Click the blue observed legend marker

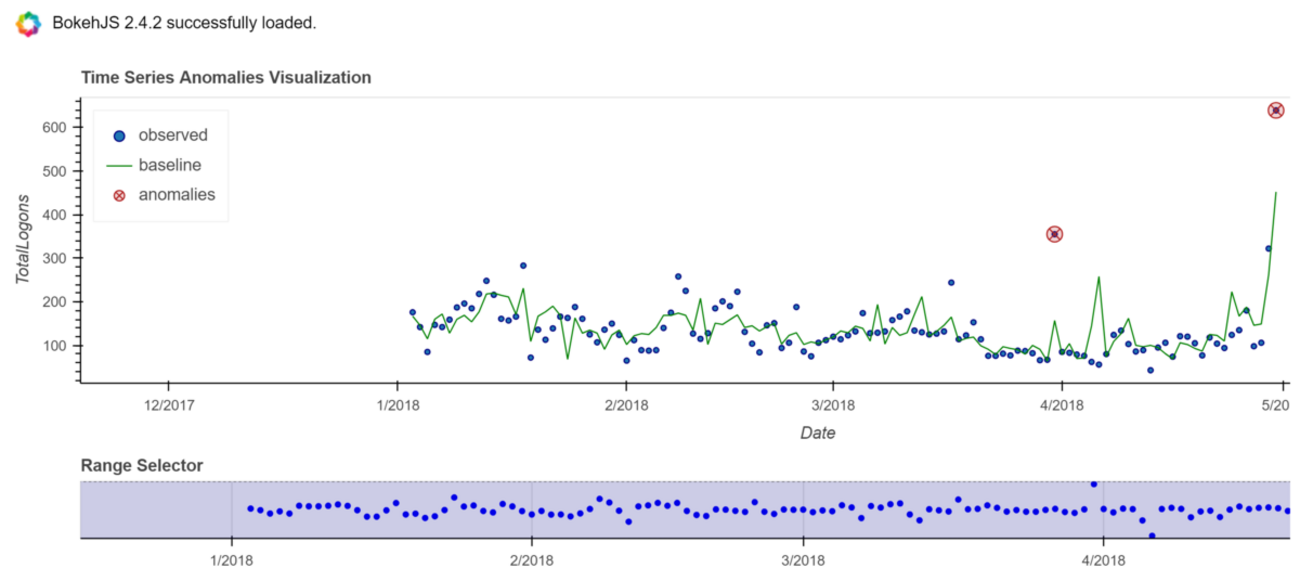point(119,136)
